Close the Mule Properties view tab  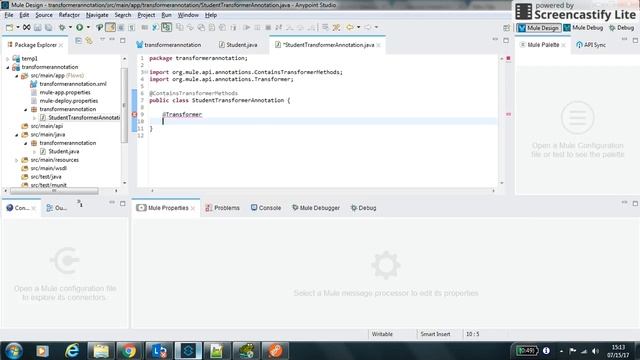[x=193, y=208]
